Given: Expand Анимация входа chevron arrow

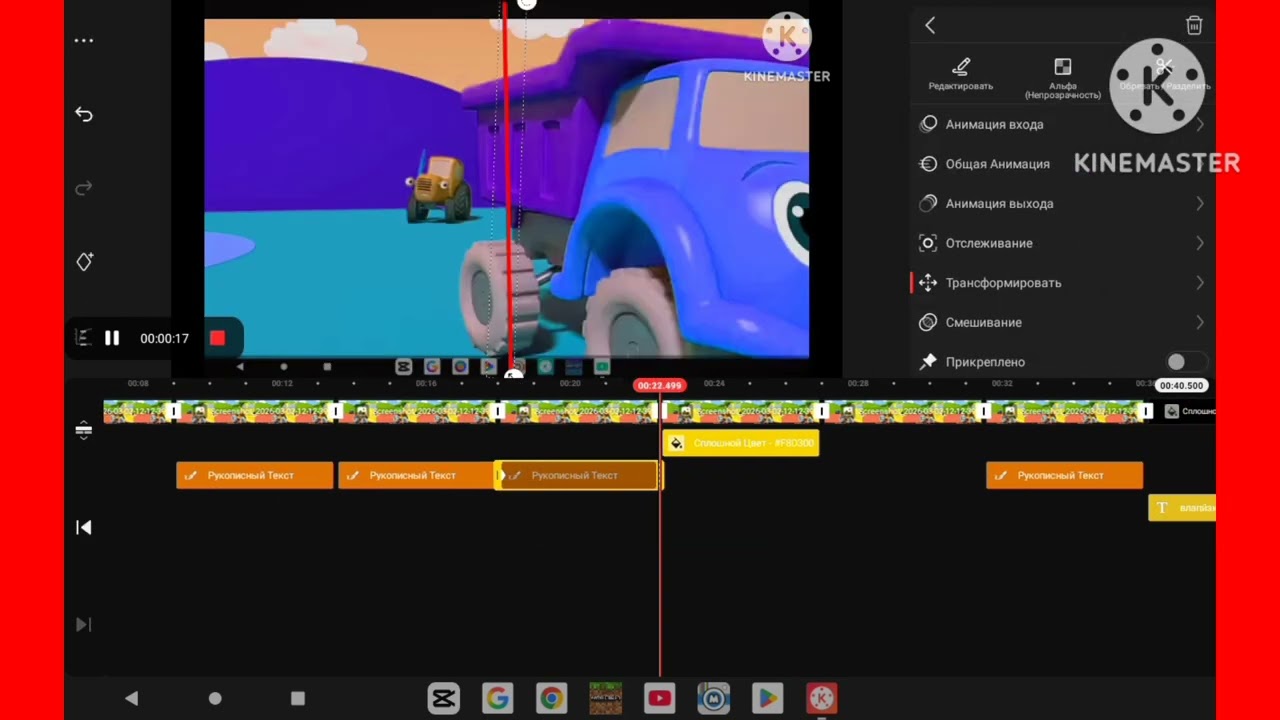Looking at the screenshot, I should [1200, 124].
